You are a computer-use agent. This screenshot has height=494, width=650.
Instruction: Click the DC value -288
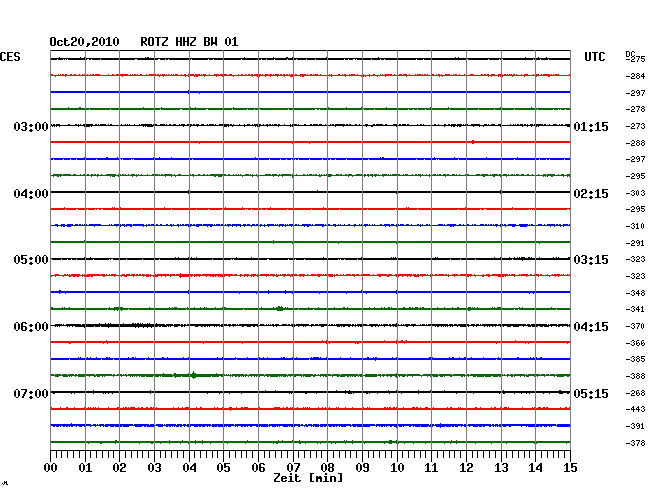635,143
